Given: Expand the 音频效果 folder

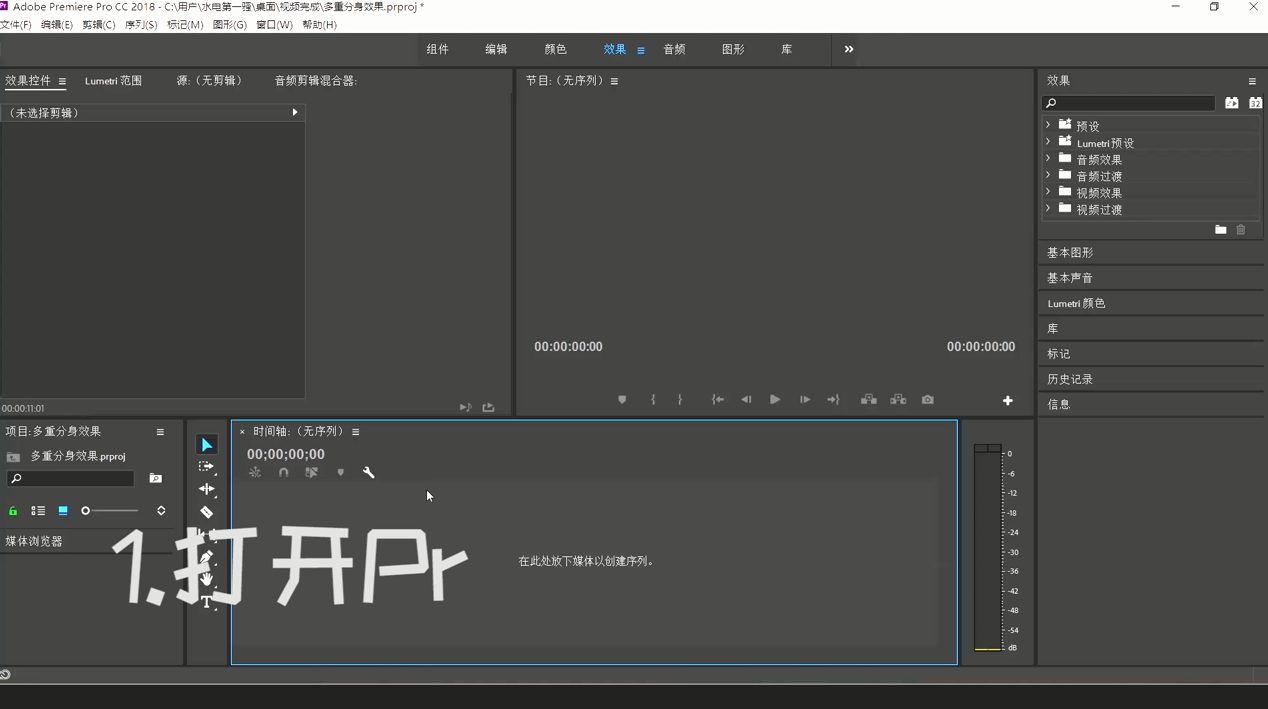Looking at the screenshot, I should pos(1048,158).
